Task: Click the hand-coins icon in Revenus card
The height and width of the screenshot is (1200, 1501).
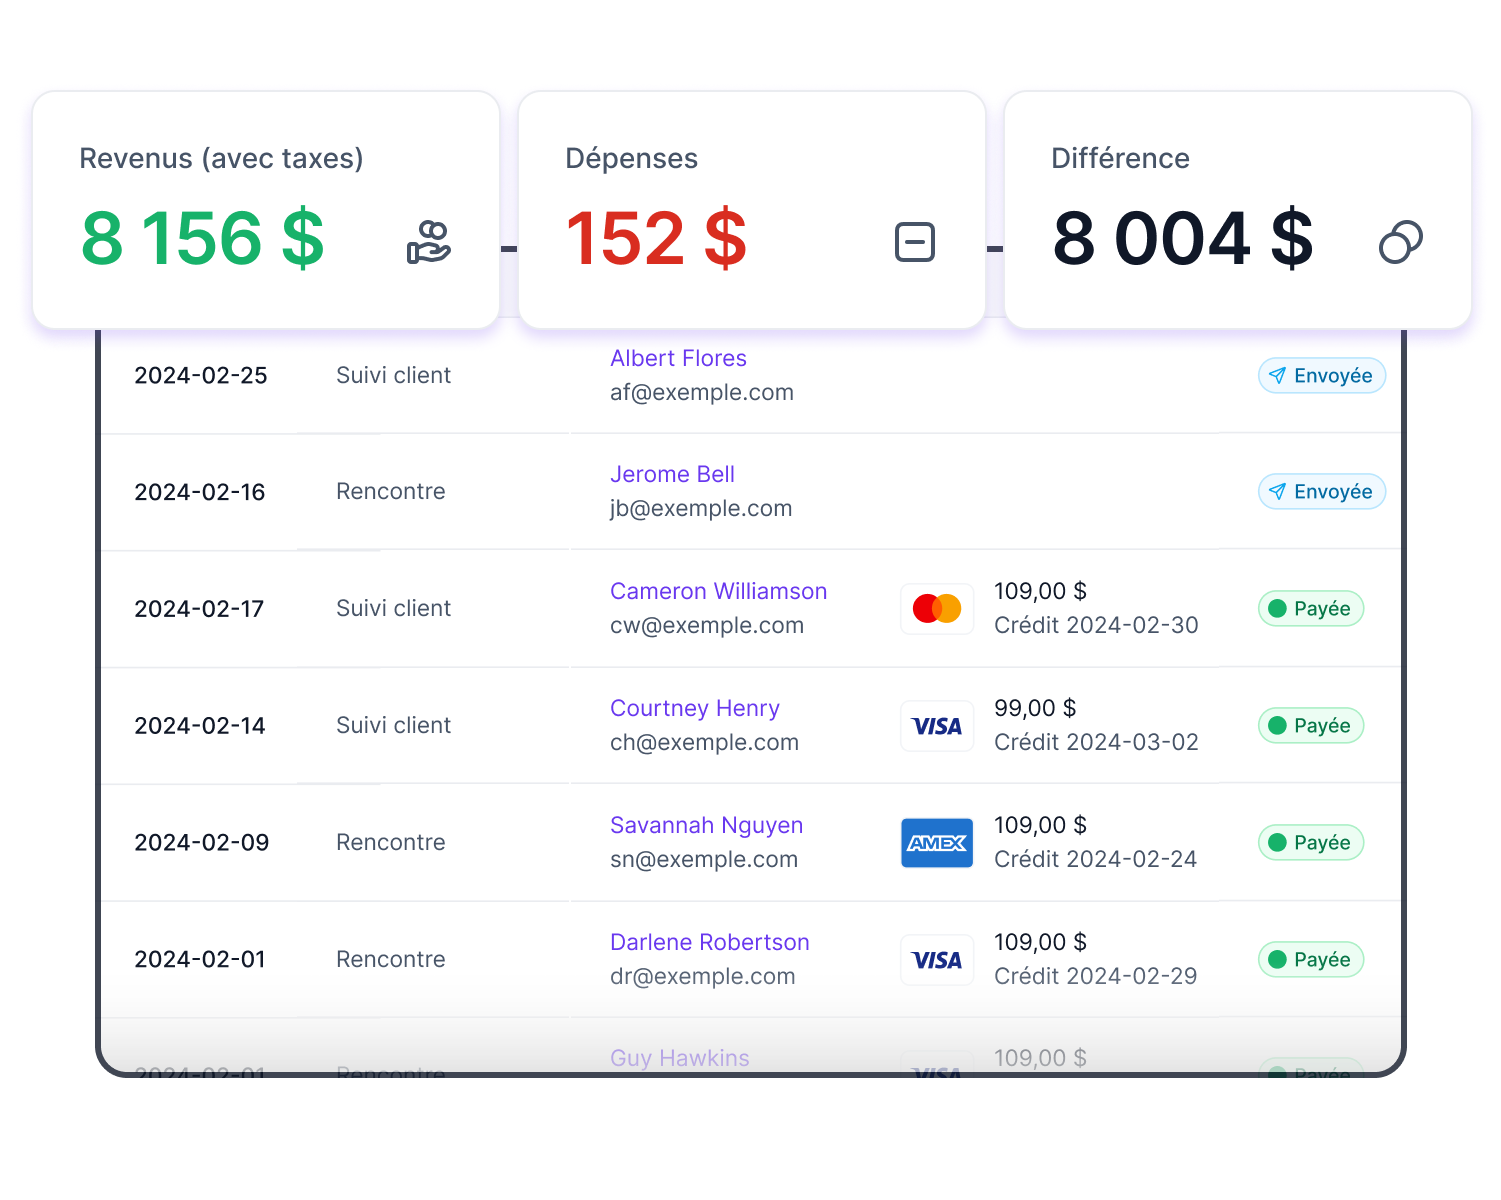Action: click(x=429, y=242)
